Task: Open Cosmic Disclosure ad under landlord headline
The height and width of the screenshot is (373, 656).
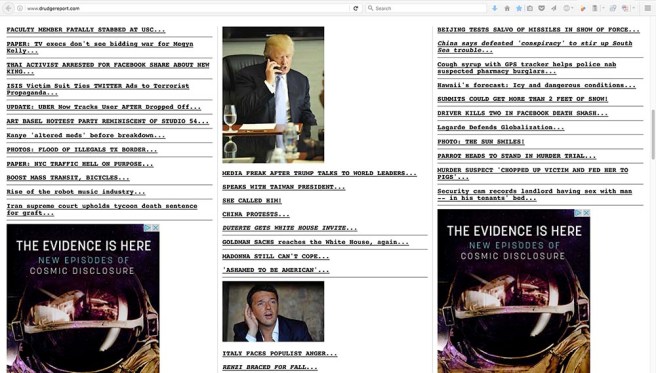Action: pyautogui.click(x=514, y=291)
